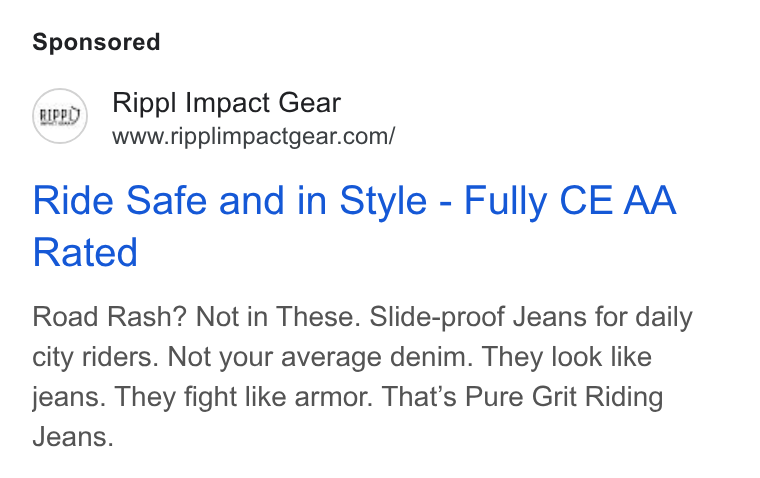
Task: Click the 'Pure Grit Riding' text
Action: click(x=564, y=398)
